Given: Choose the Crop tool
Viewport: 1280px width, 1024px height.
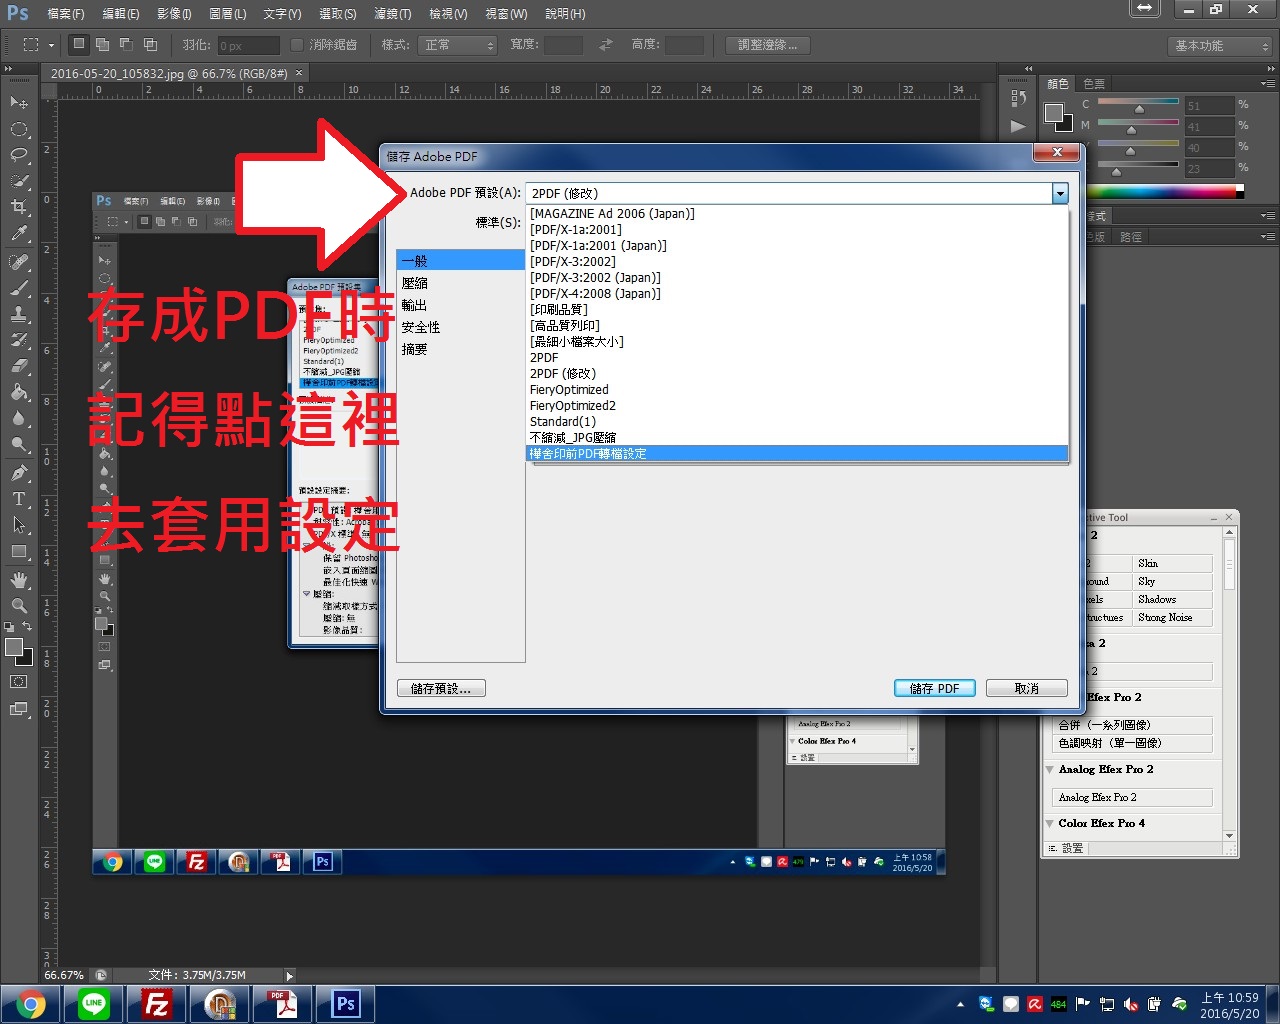Looking at the screenshot, I should click(19, 207).
